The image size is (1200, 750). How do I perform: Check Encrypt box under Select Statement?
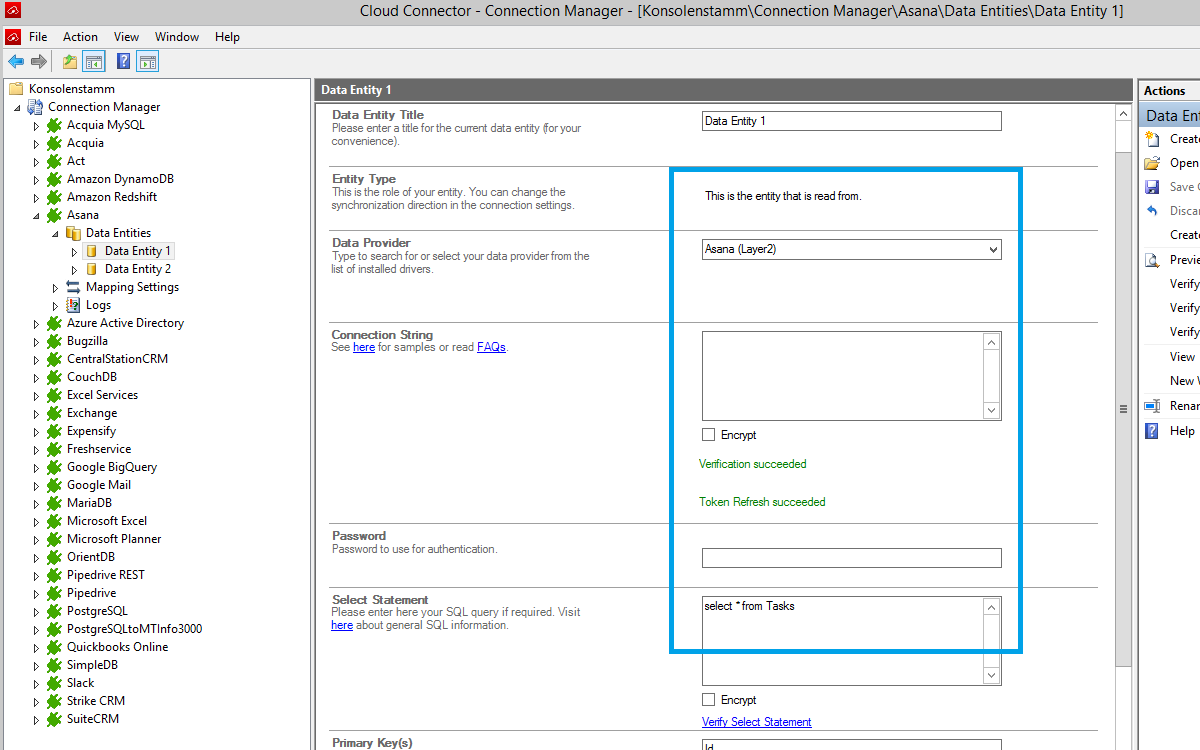pos(709,700)
